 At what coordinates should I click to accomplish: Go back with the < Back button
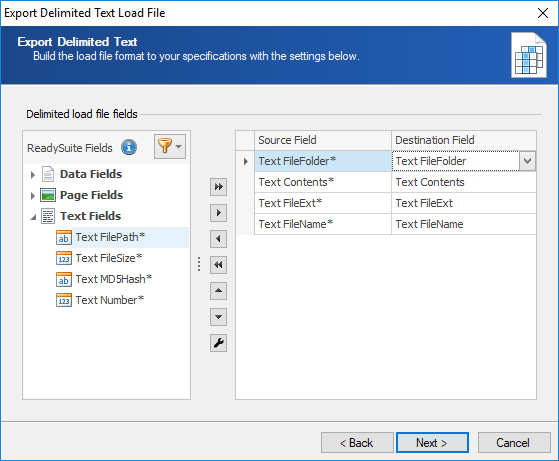(x=357, y=443)
